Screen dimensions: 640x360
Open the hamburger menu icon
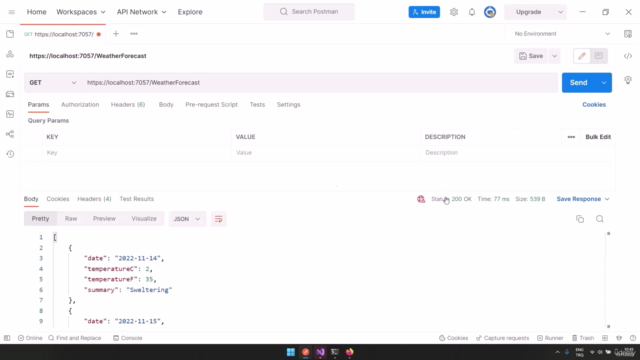coord(11,12)
